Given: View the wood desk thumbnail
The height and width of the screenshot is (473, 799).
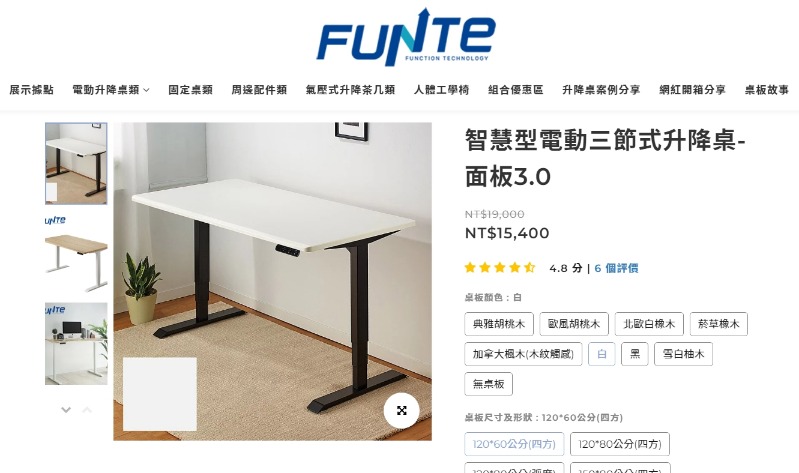Looking at the screenshot, I should pos(76,254).
